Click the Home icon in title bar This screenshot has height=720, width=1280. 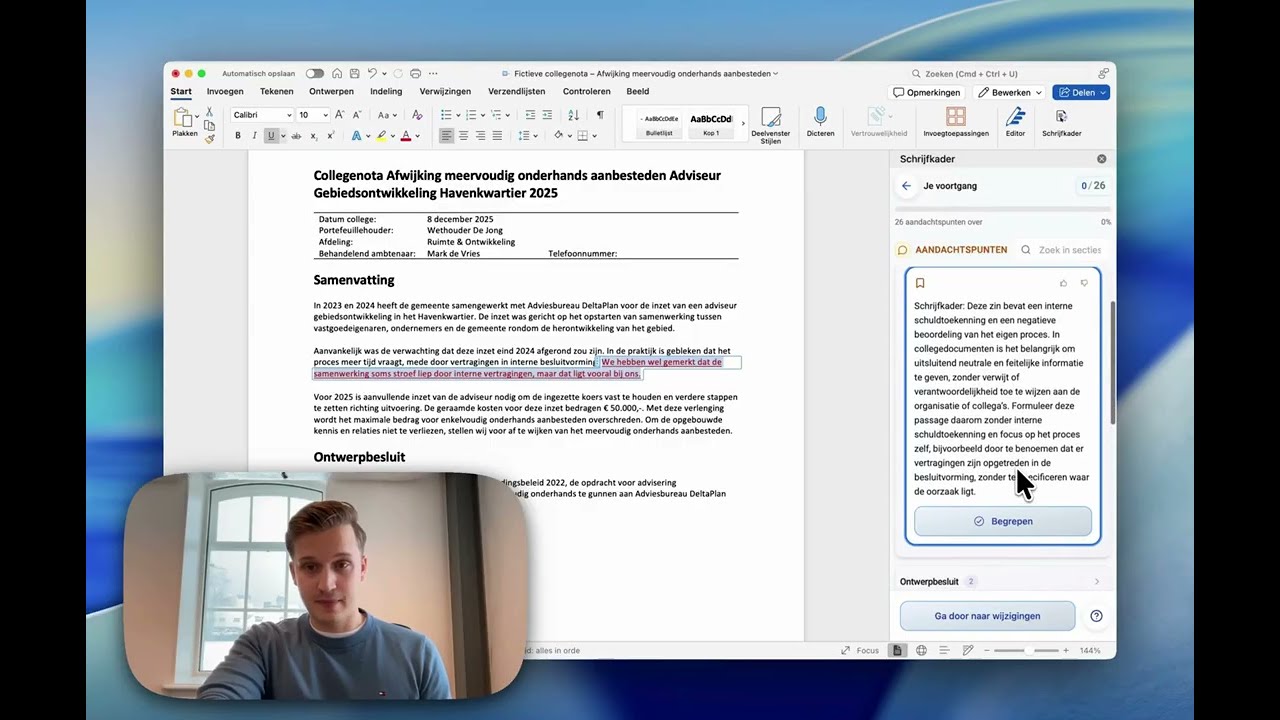pyautogui.click(x=337, y=74)
